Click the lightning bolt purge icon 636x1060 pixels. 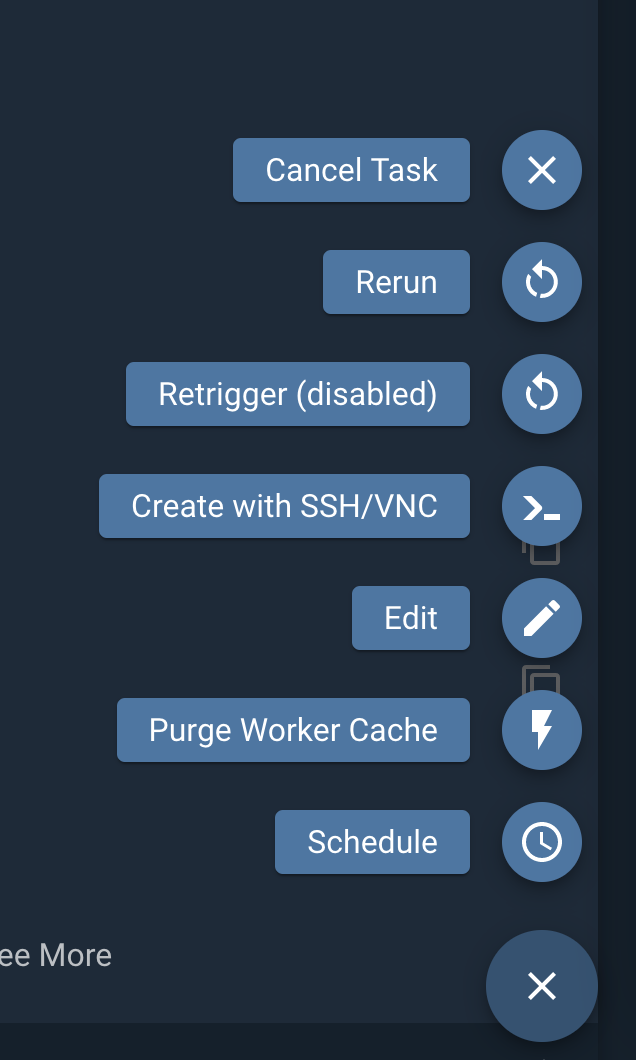541,730
